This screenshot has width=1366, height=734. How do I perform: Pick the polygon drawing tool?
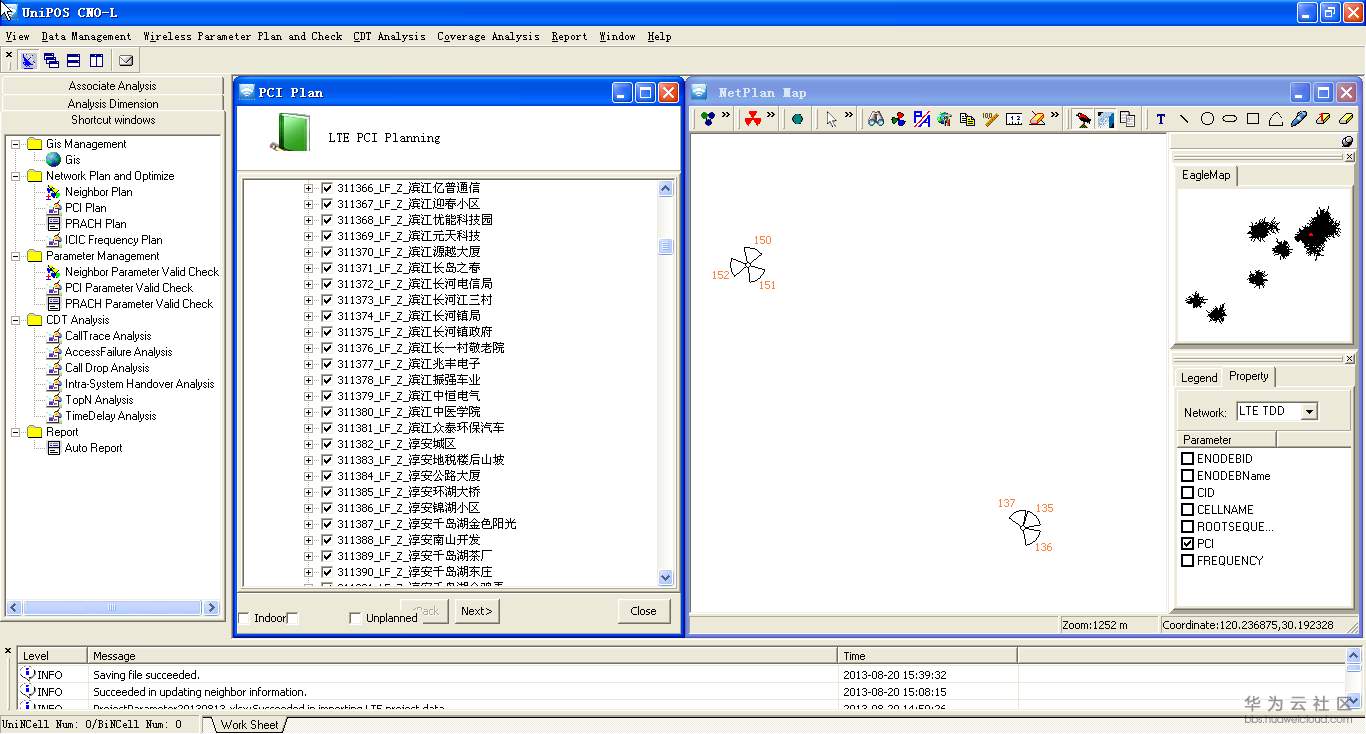coord(1276,119)
